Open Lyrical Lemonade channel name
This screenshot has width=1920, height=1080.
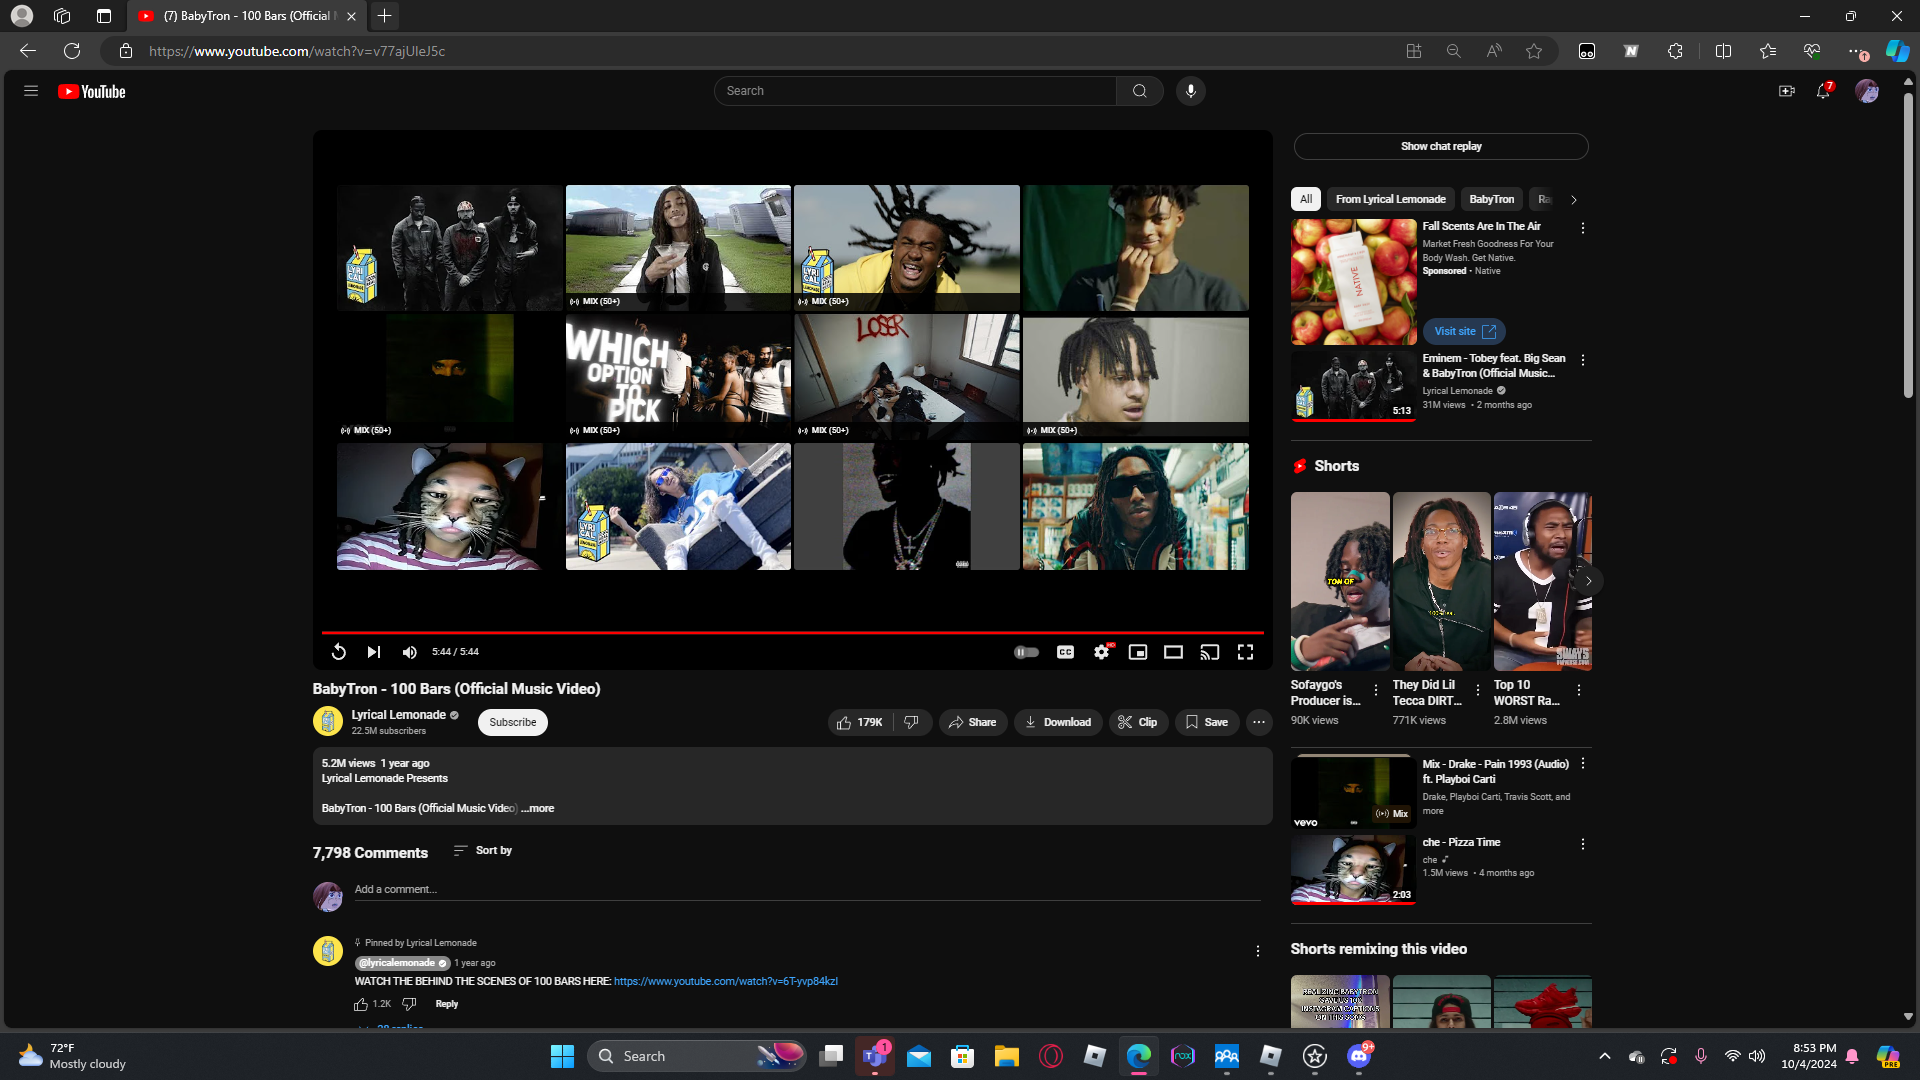tap(398, 715)
